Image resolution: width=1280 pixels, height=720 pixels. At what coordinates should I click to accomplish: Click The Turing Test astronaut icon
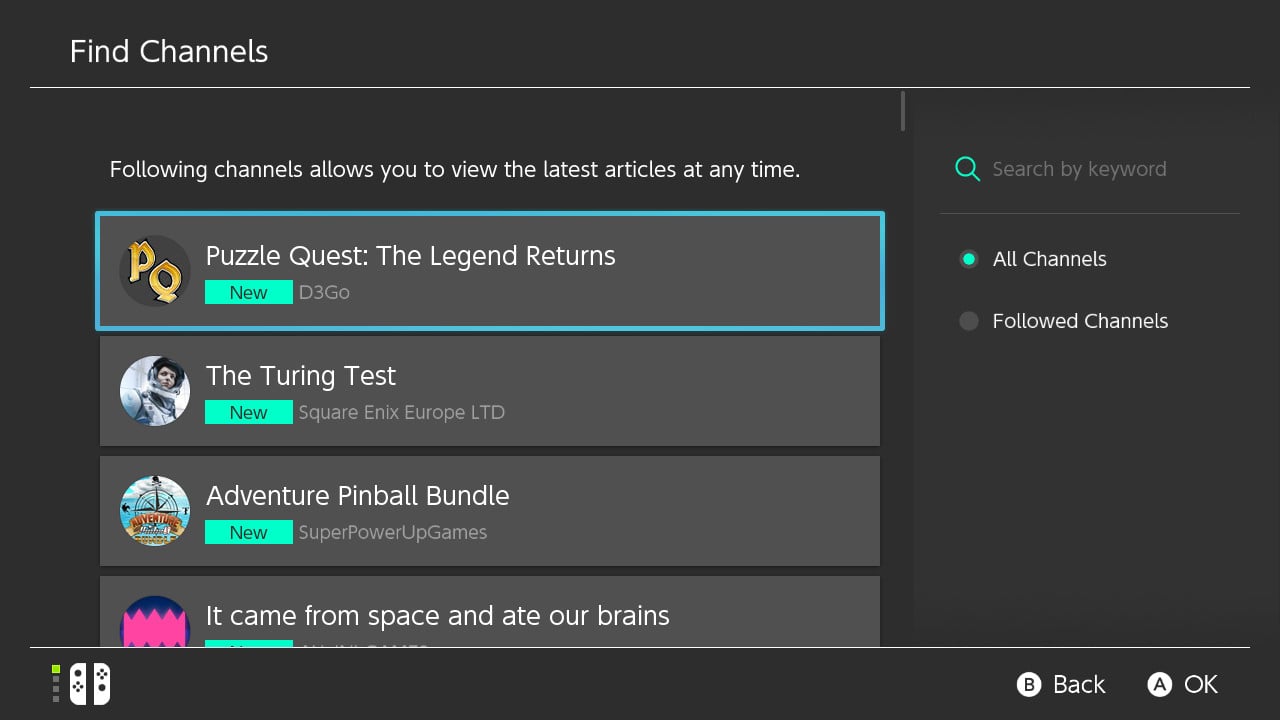point(155,391)
